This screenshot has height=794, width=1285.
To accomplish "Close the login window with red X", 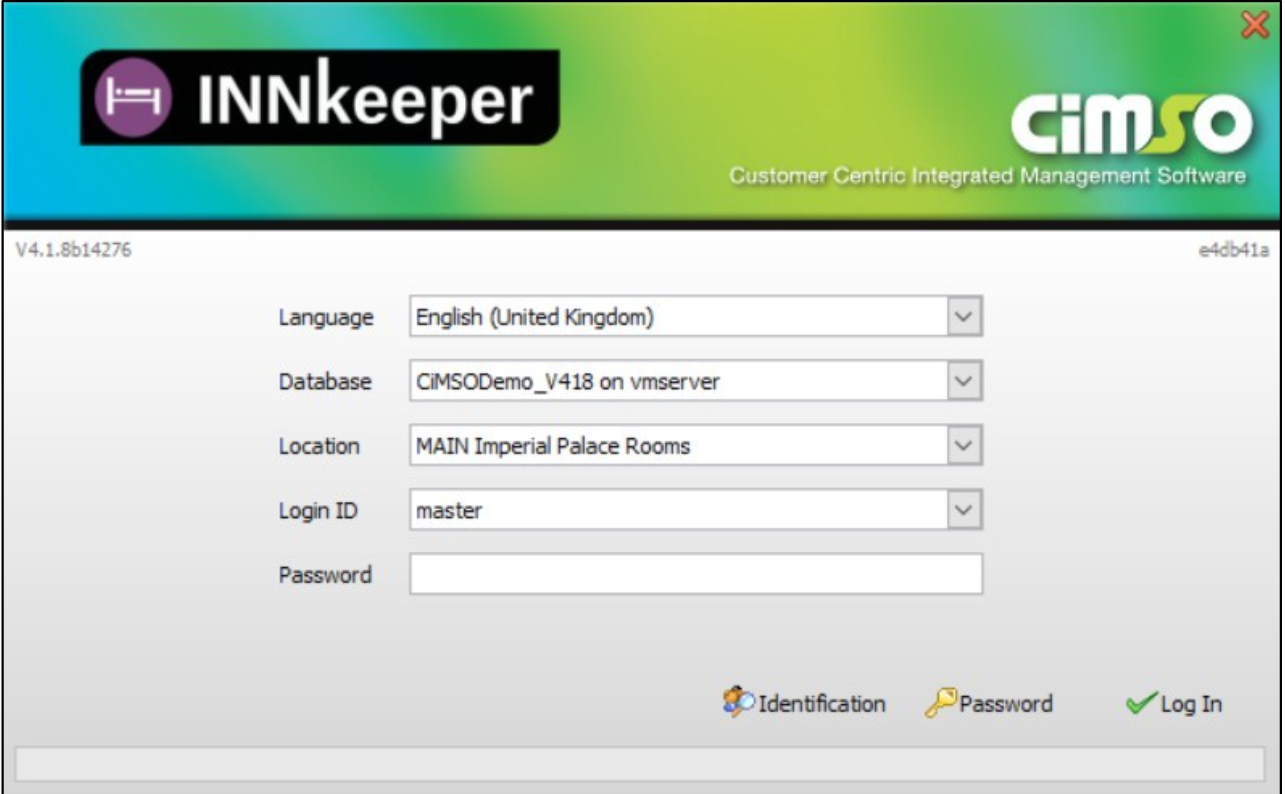I will 1254,24.
